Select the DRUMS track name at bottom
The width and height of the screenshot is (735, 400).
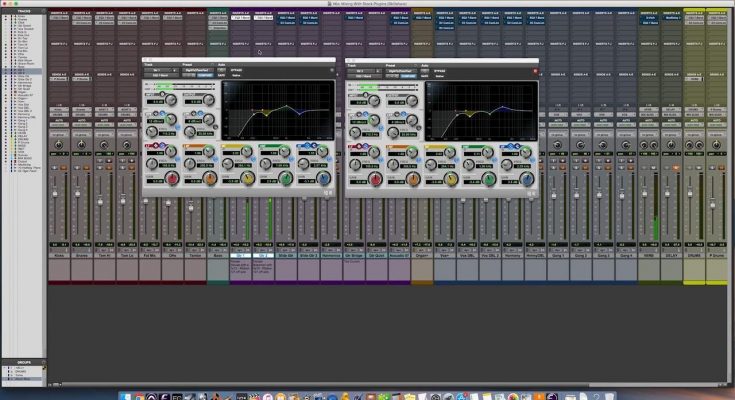(695, 255)
